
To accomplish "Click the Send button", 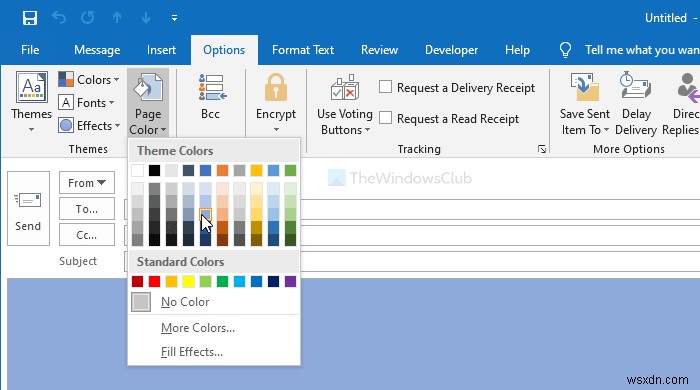I will pyautogui.click(x=28, y=208).
